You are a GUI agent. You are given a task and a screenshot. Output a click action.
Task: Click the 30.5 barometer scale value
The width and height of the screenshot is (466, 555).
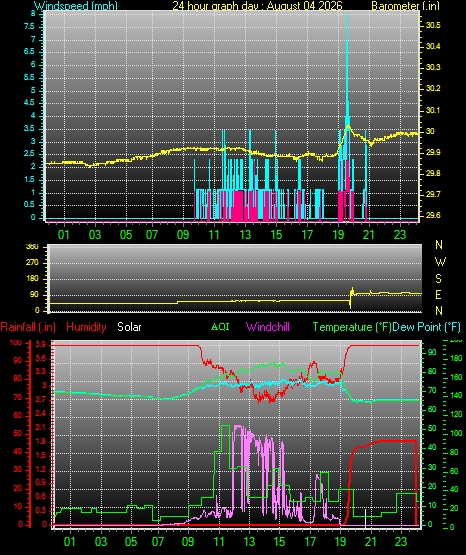click(x=433, y=25)
